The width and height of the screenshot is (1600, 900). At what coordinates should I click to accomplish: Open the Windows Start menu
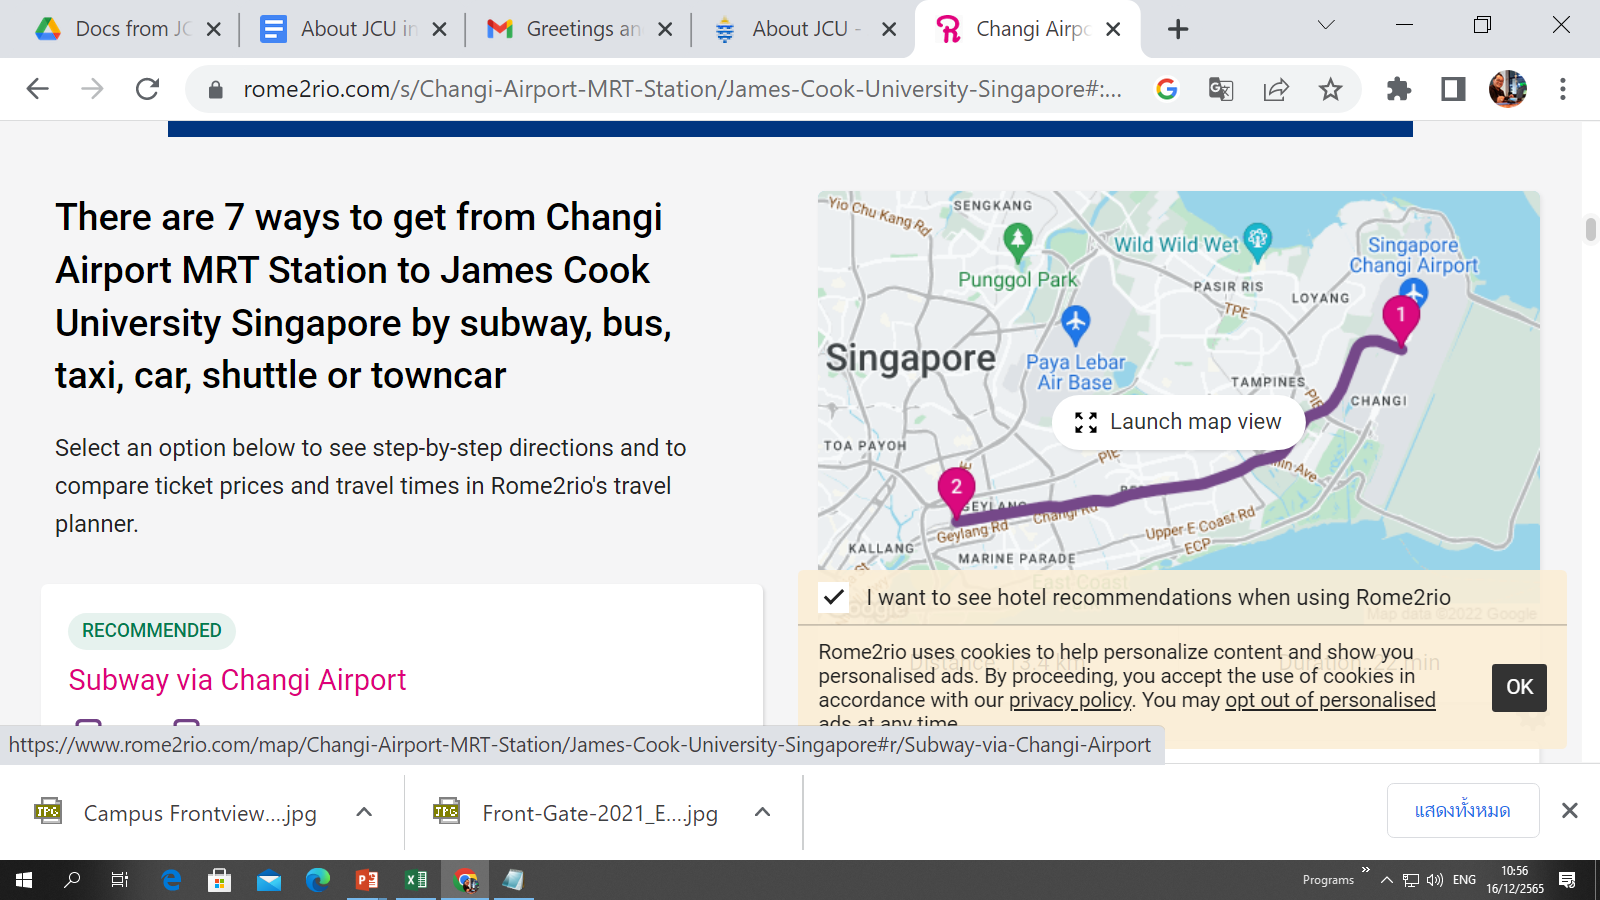point(24,880)
